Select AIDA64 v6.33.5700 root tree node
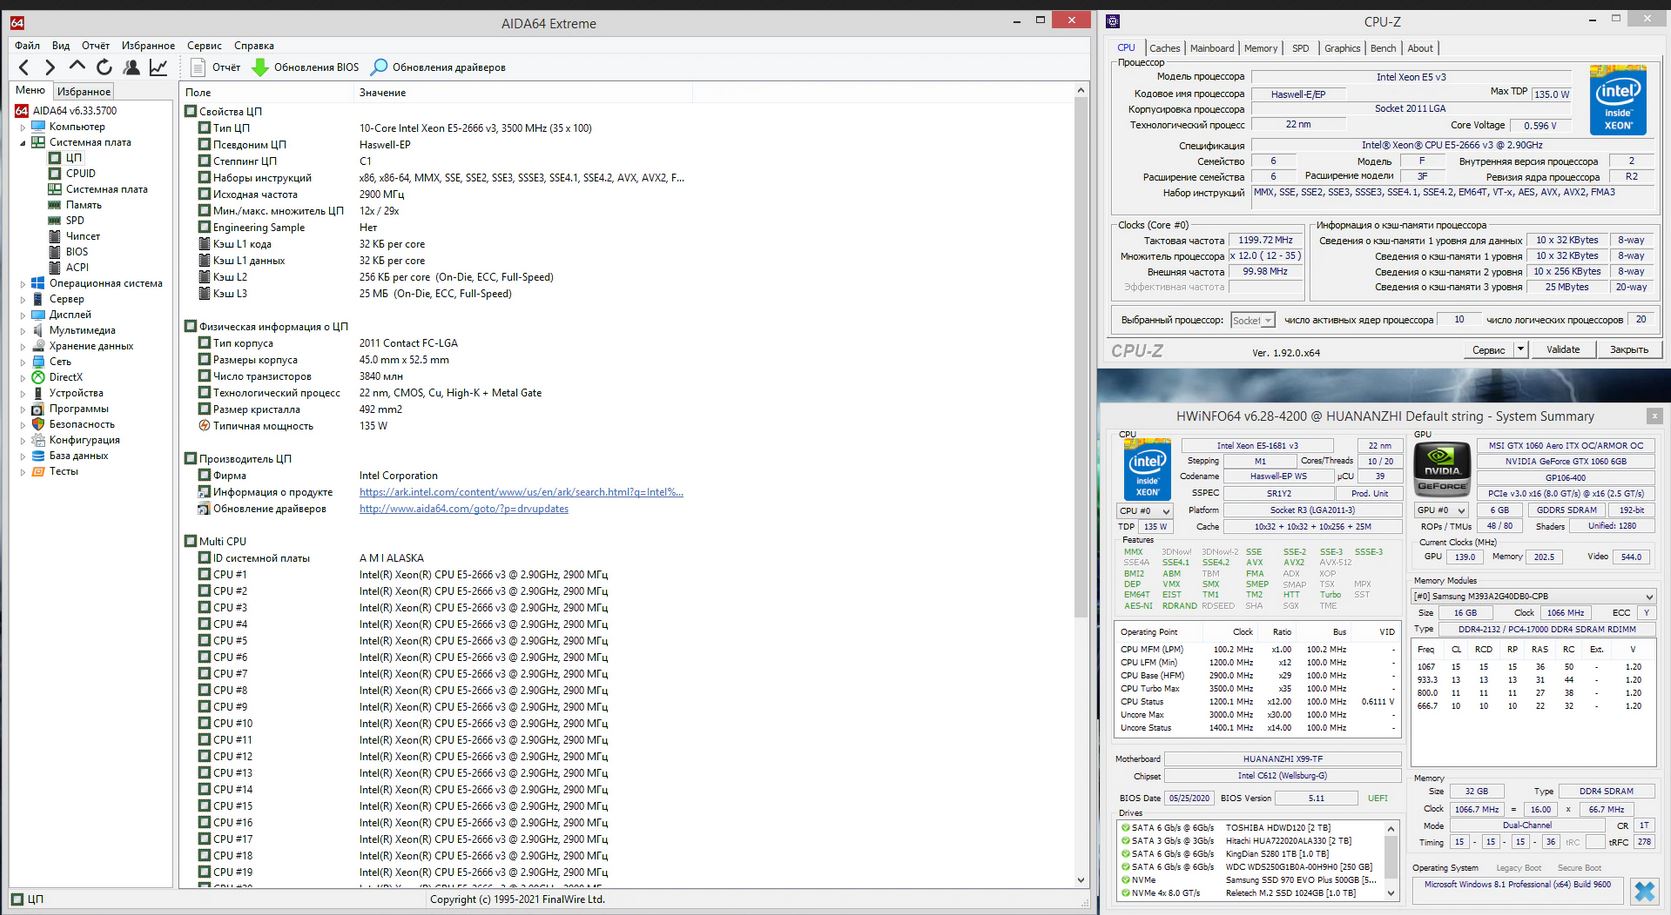 point(66,111)
